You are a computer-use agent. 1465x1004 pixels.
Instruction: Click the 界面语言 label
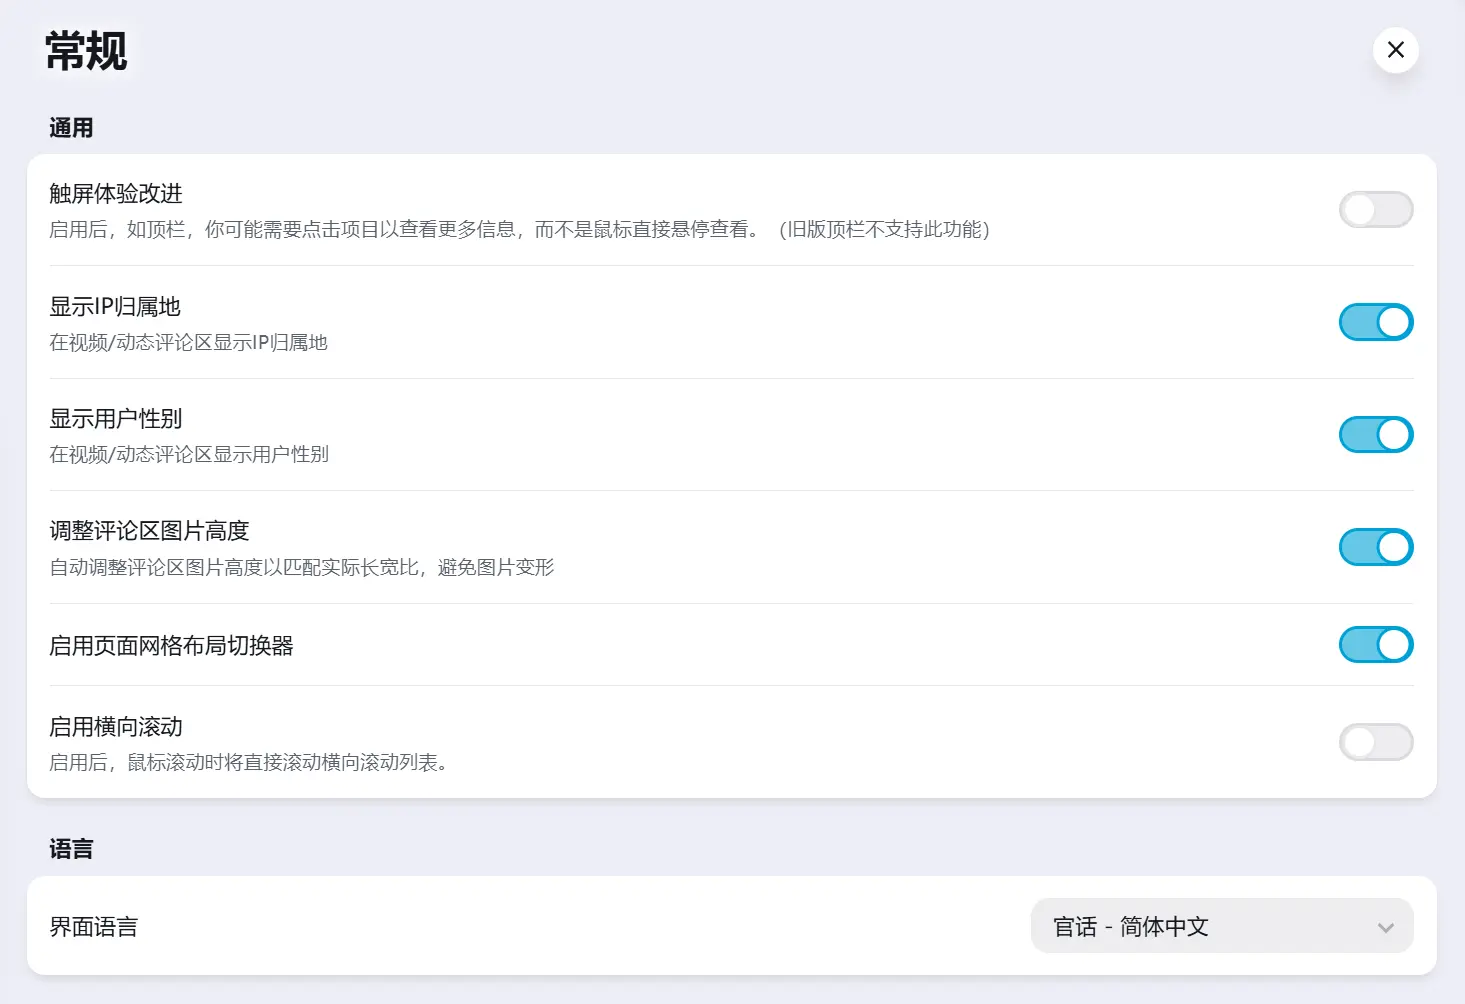click(x=94, y=927)
